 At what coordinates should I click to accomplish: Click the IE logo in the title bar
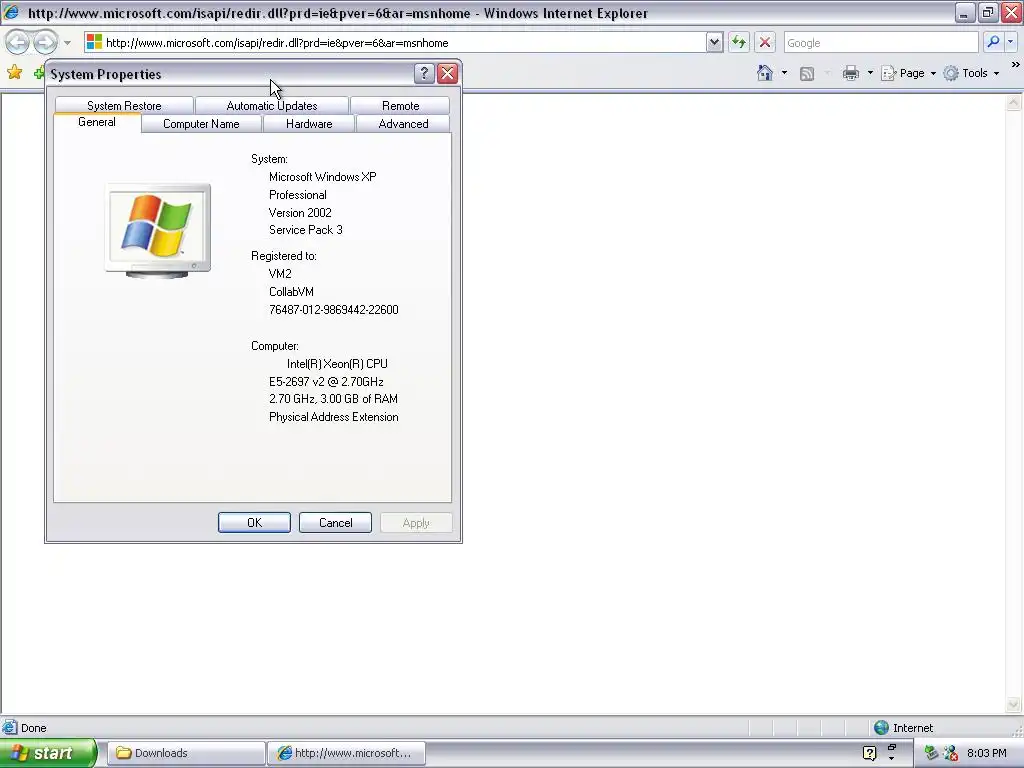click(x=11, y=12)
